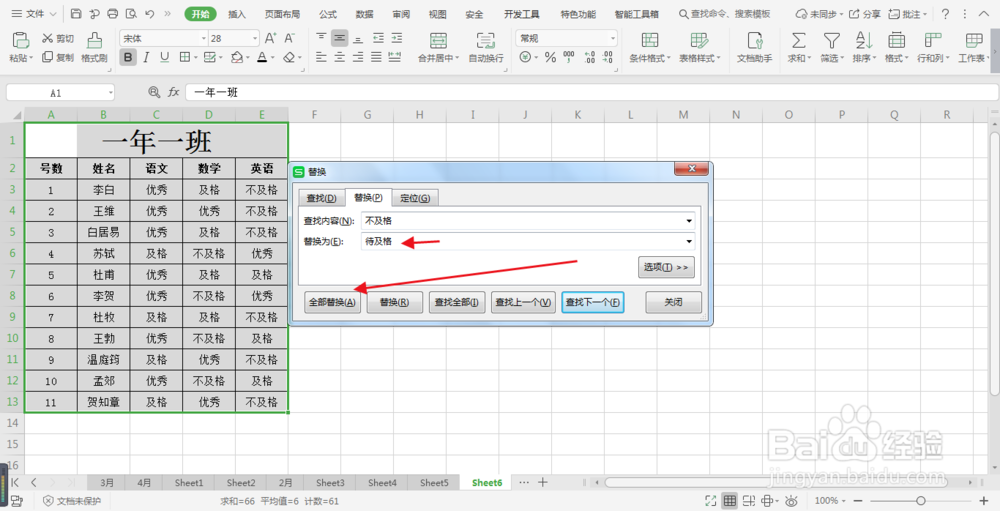Switch to the Sheet3 worksheet tab
The width and height of the screenshot is (1000, 511).
(x=330, y=483)
